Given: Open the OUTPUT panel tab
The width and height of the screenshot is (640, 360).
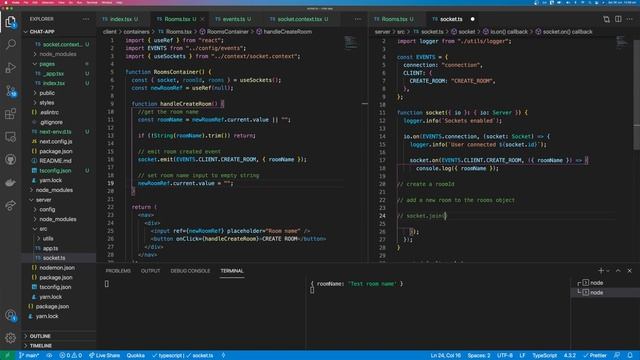Looking at the screenshot, I should pyautogui.click(x=150, y=271).
